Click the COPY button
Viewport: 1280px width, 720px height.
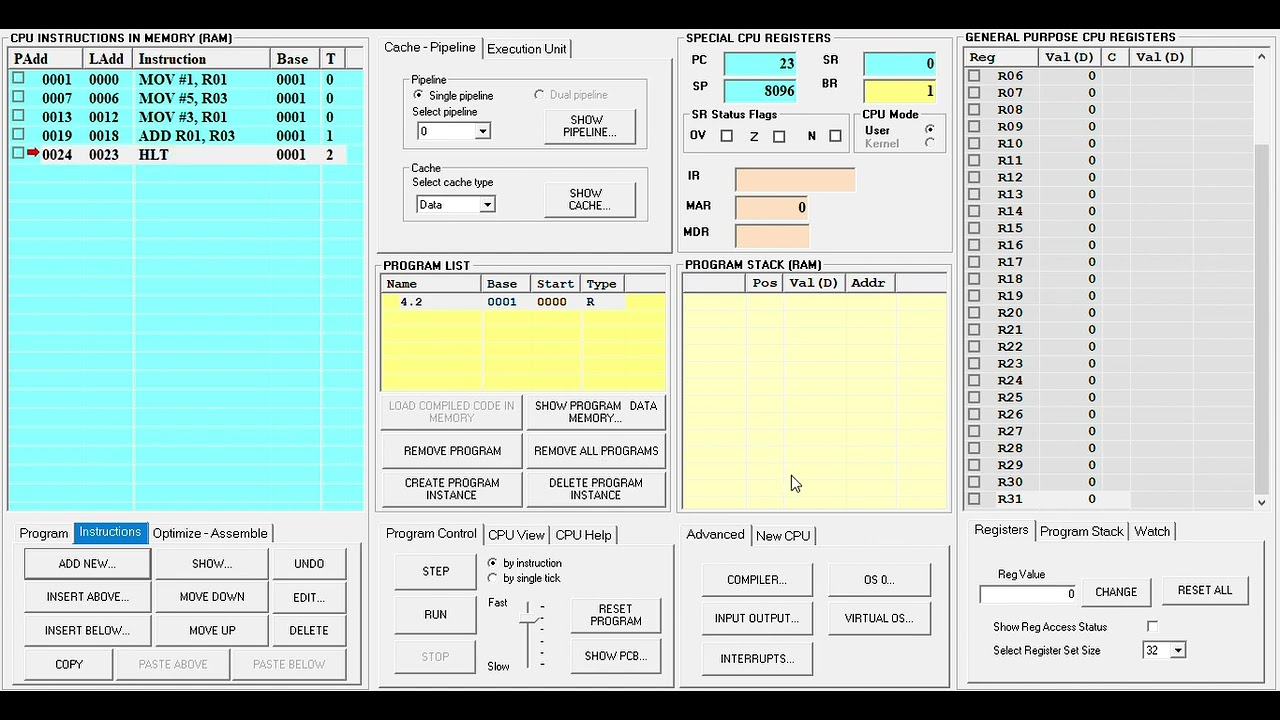69,664
